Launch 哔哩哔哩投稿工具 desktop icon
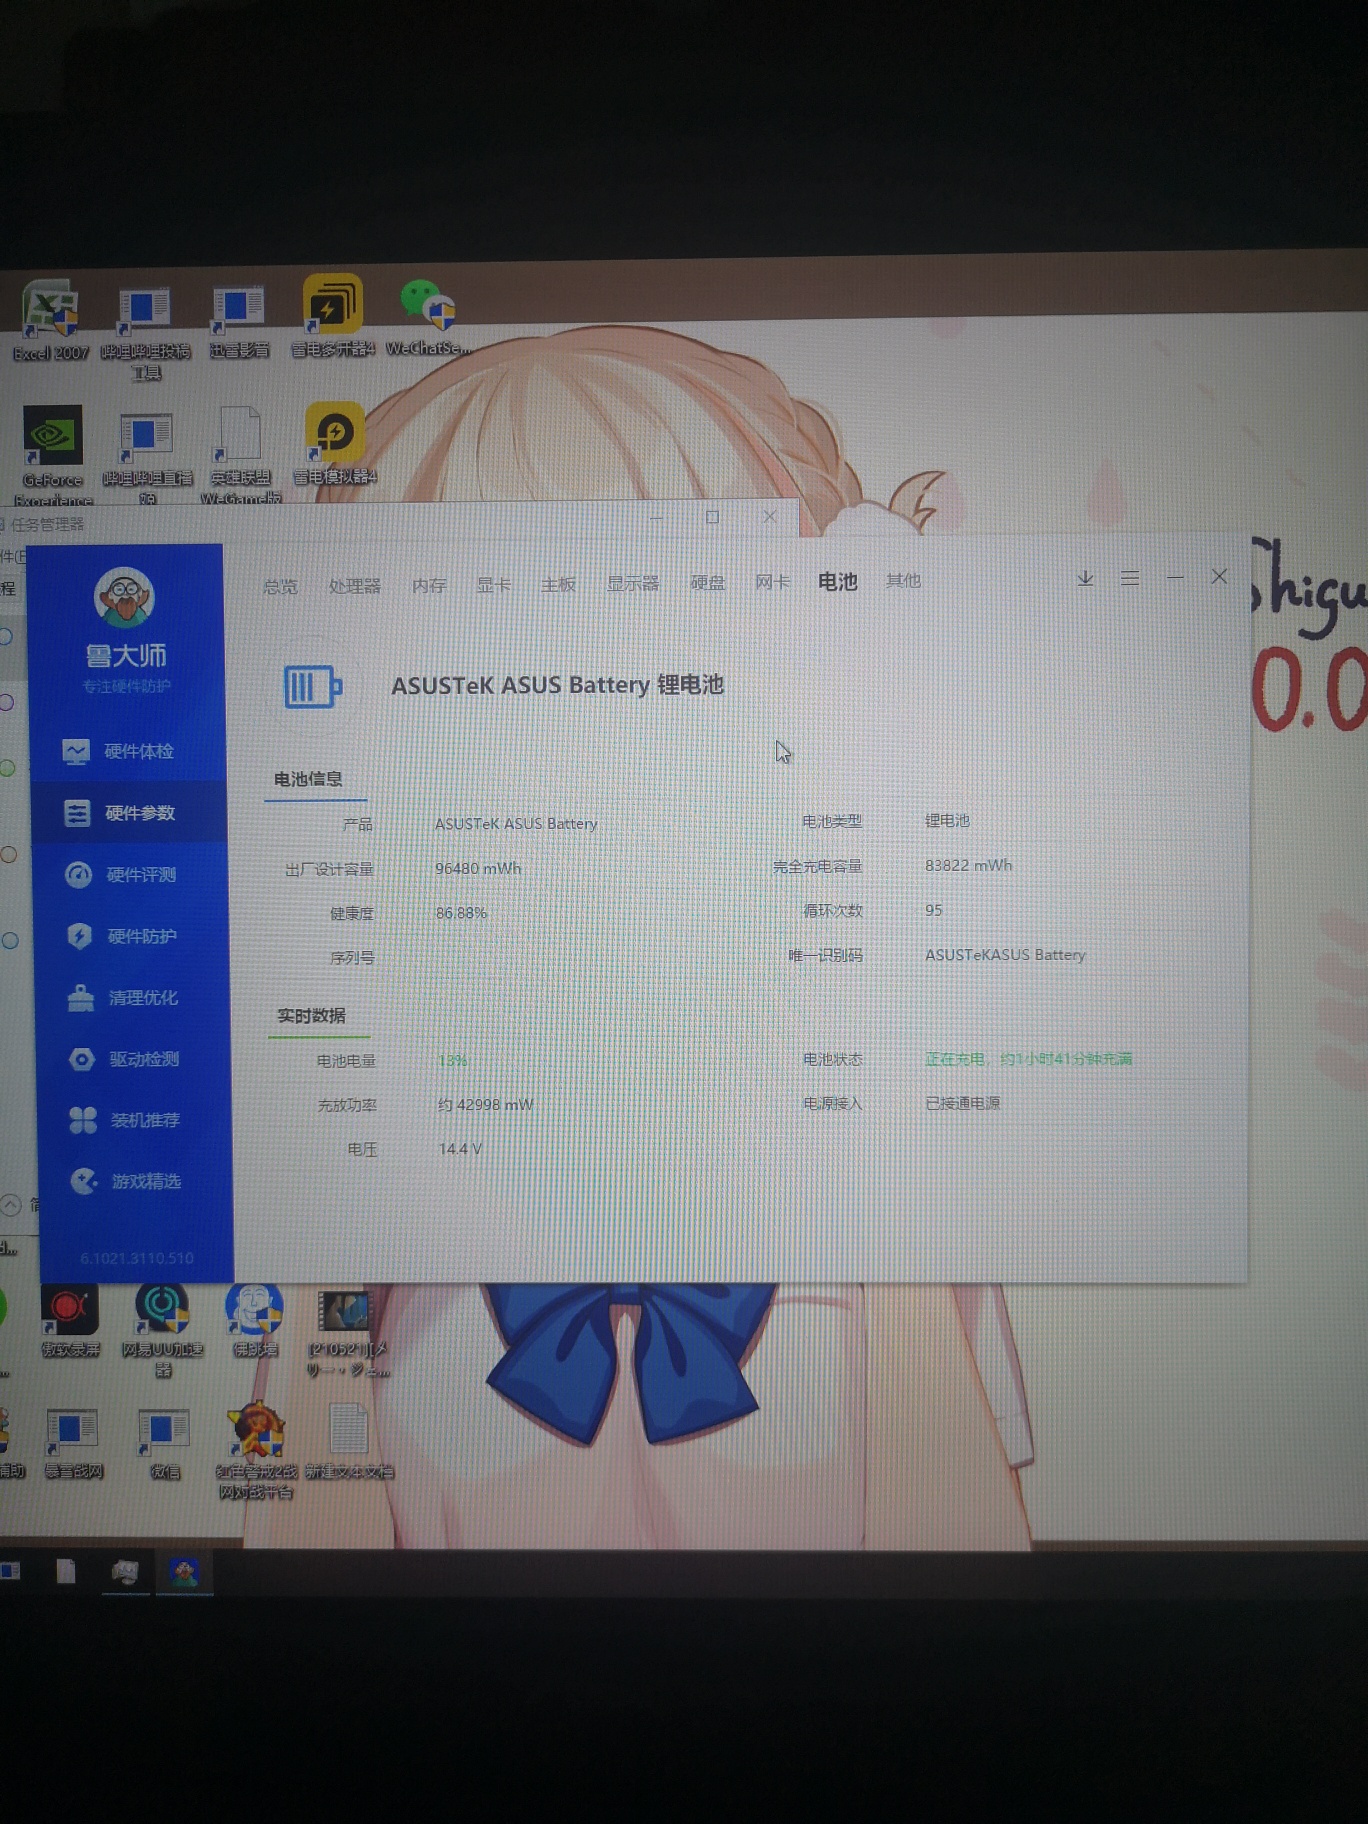 pos(145,334)
